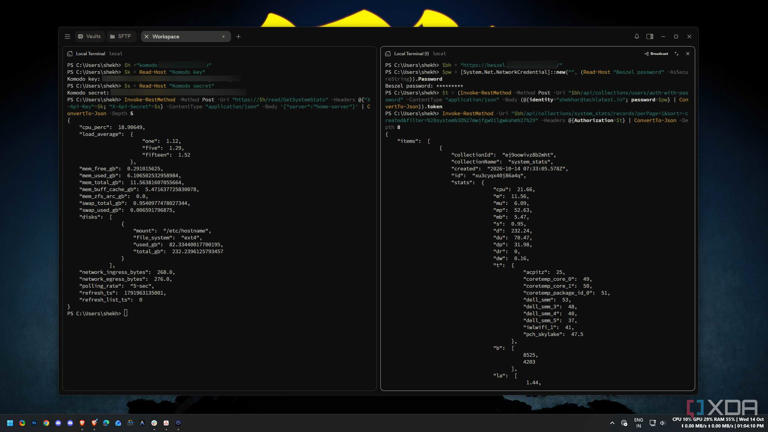Open Brave browser from the taskbar
This screenshot has width=768, height=432.
tap(82, 423)
